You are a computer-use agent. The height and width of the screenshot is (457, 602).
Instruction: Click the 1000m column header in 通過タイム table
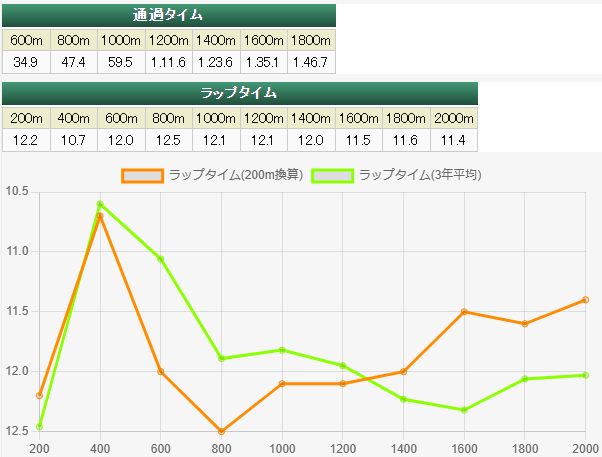tap(121, 40)
